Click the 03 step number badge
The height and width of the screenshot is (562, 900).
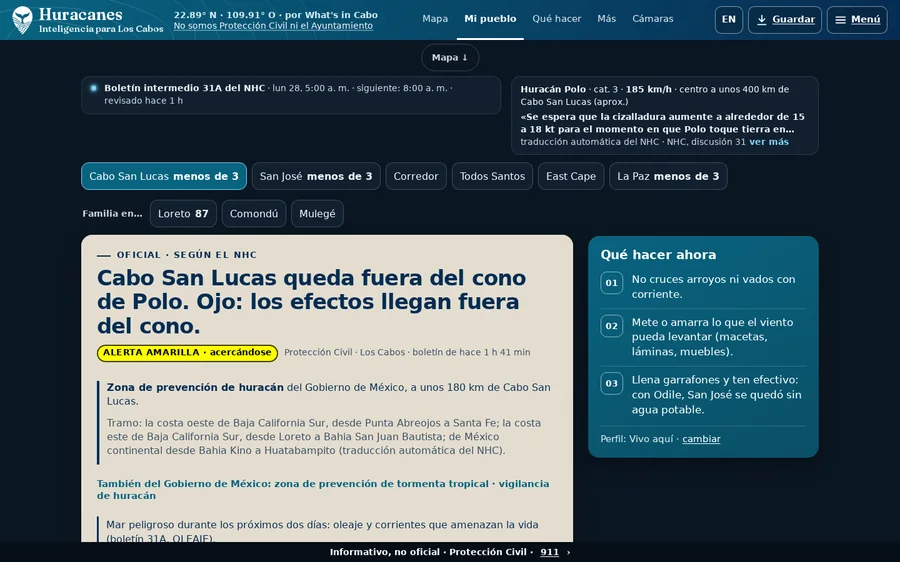coord(612,383)
